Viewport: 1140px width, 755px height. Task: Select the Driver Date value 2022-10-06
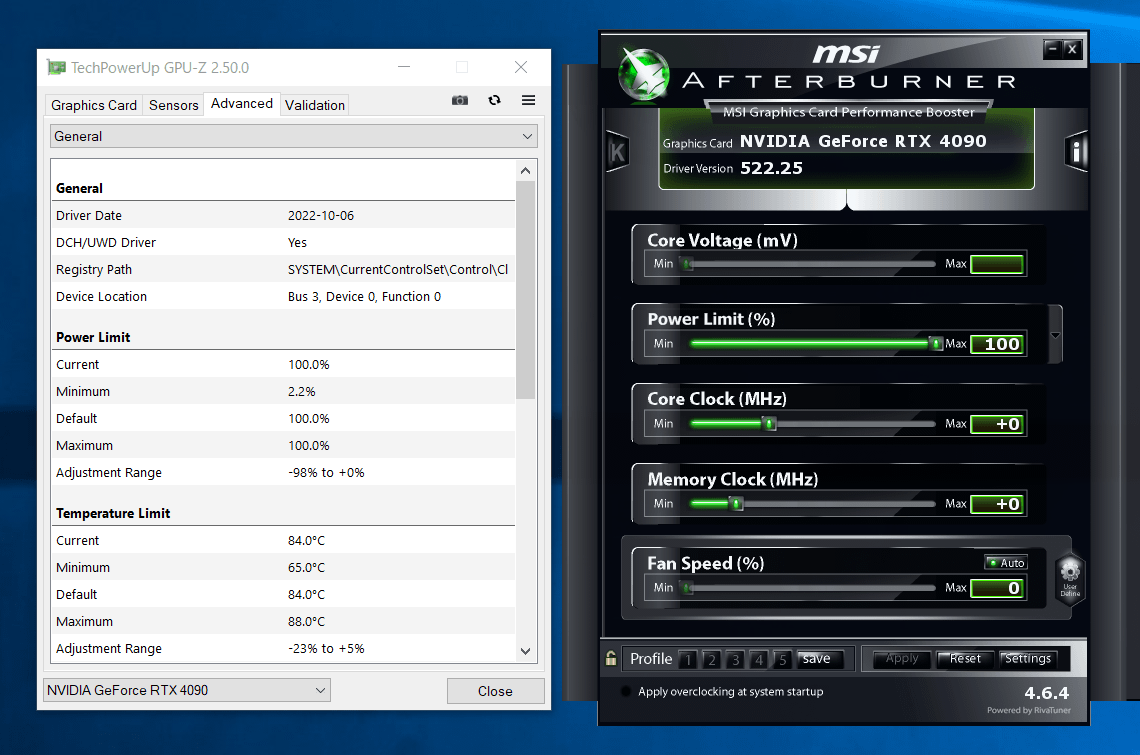pyautogui.click(x=321, y=215)
